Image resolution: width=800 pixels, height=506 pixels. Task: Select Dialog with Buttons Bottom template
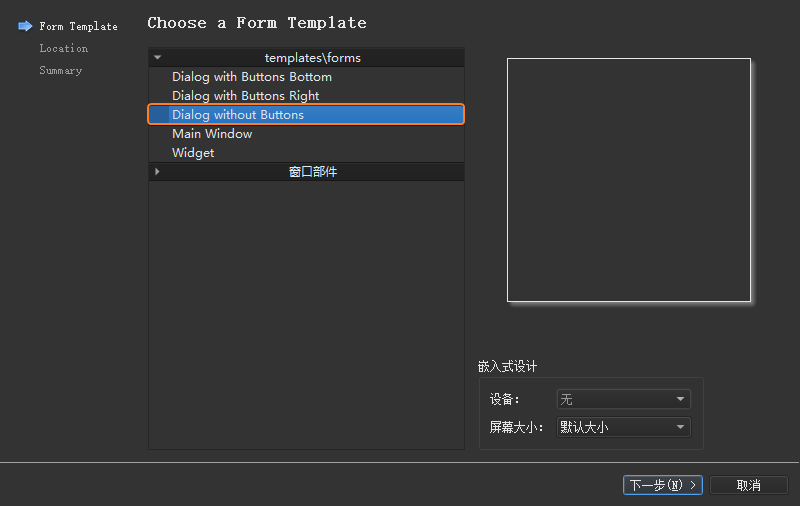(x=251, y=77)
